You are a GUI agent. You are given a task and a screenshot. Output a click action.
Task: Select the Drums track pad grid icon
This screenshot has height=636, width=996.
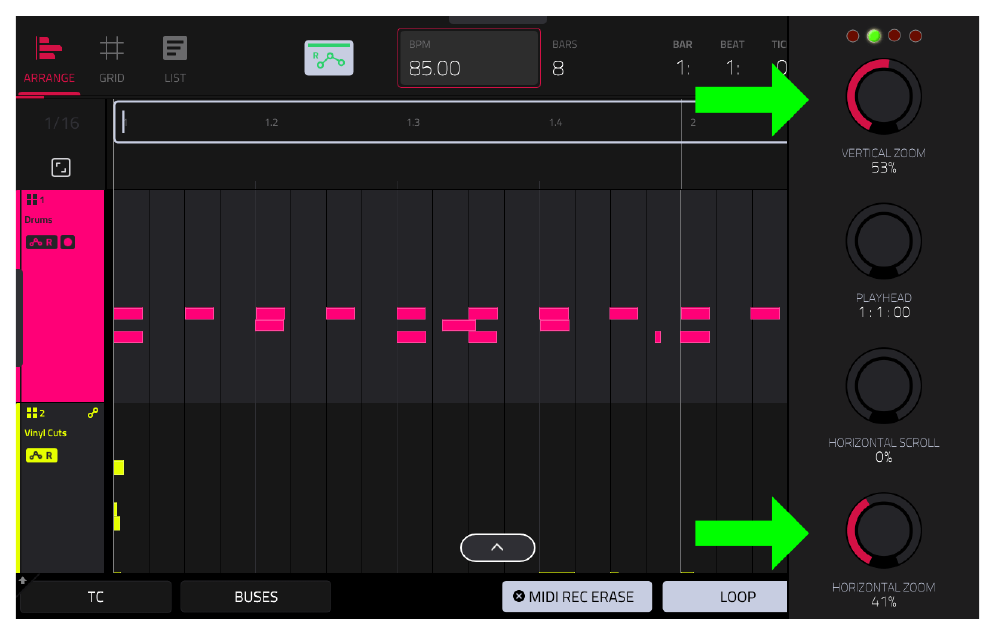tap(32, 200)
